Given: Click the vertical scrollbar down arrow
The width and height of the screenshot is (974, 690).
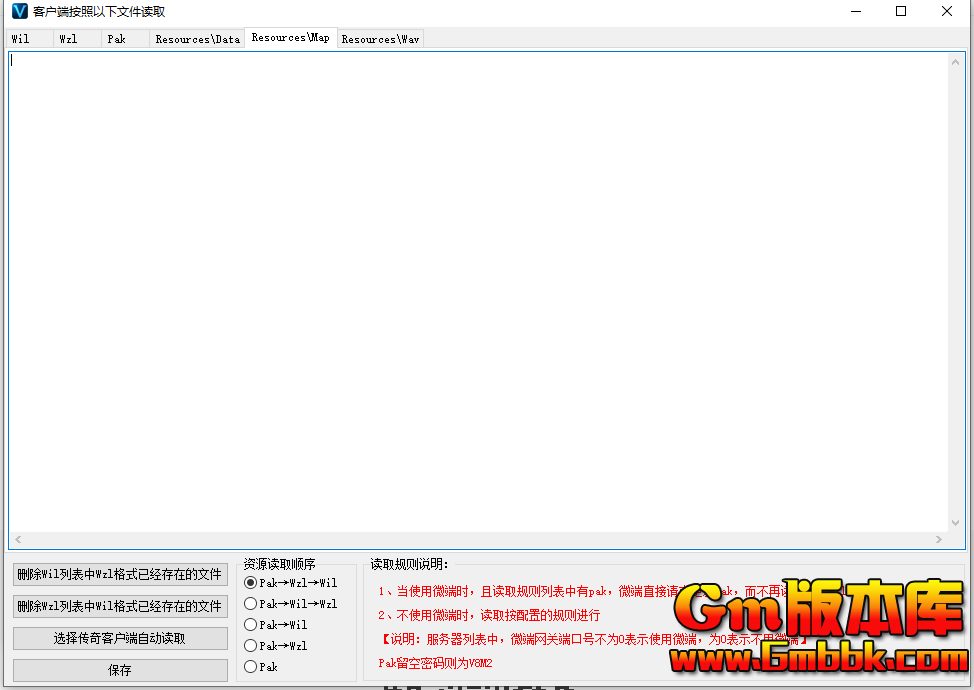Looking at the screenshot, I should click(957, 523).
